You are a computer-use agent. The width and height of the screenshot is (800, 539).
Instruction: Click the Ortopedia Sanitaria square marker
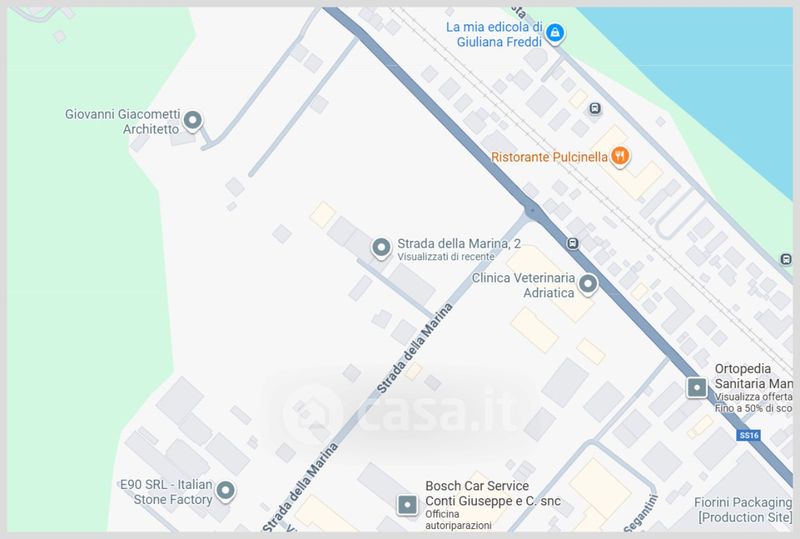(x=696, y=387)
